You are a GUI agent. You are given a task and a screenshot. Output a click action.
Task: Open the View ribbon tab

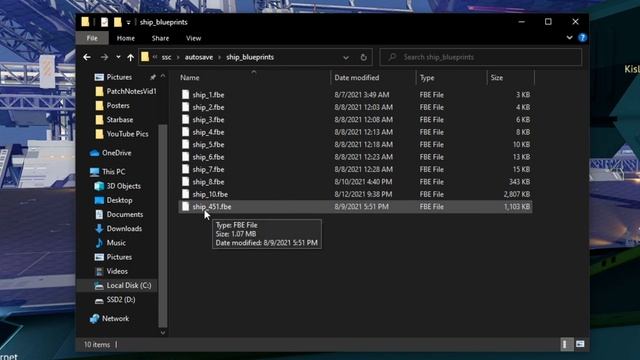click(x=193, y=38)
